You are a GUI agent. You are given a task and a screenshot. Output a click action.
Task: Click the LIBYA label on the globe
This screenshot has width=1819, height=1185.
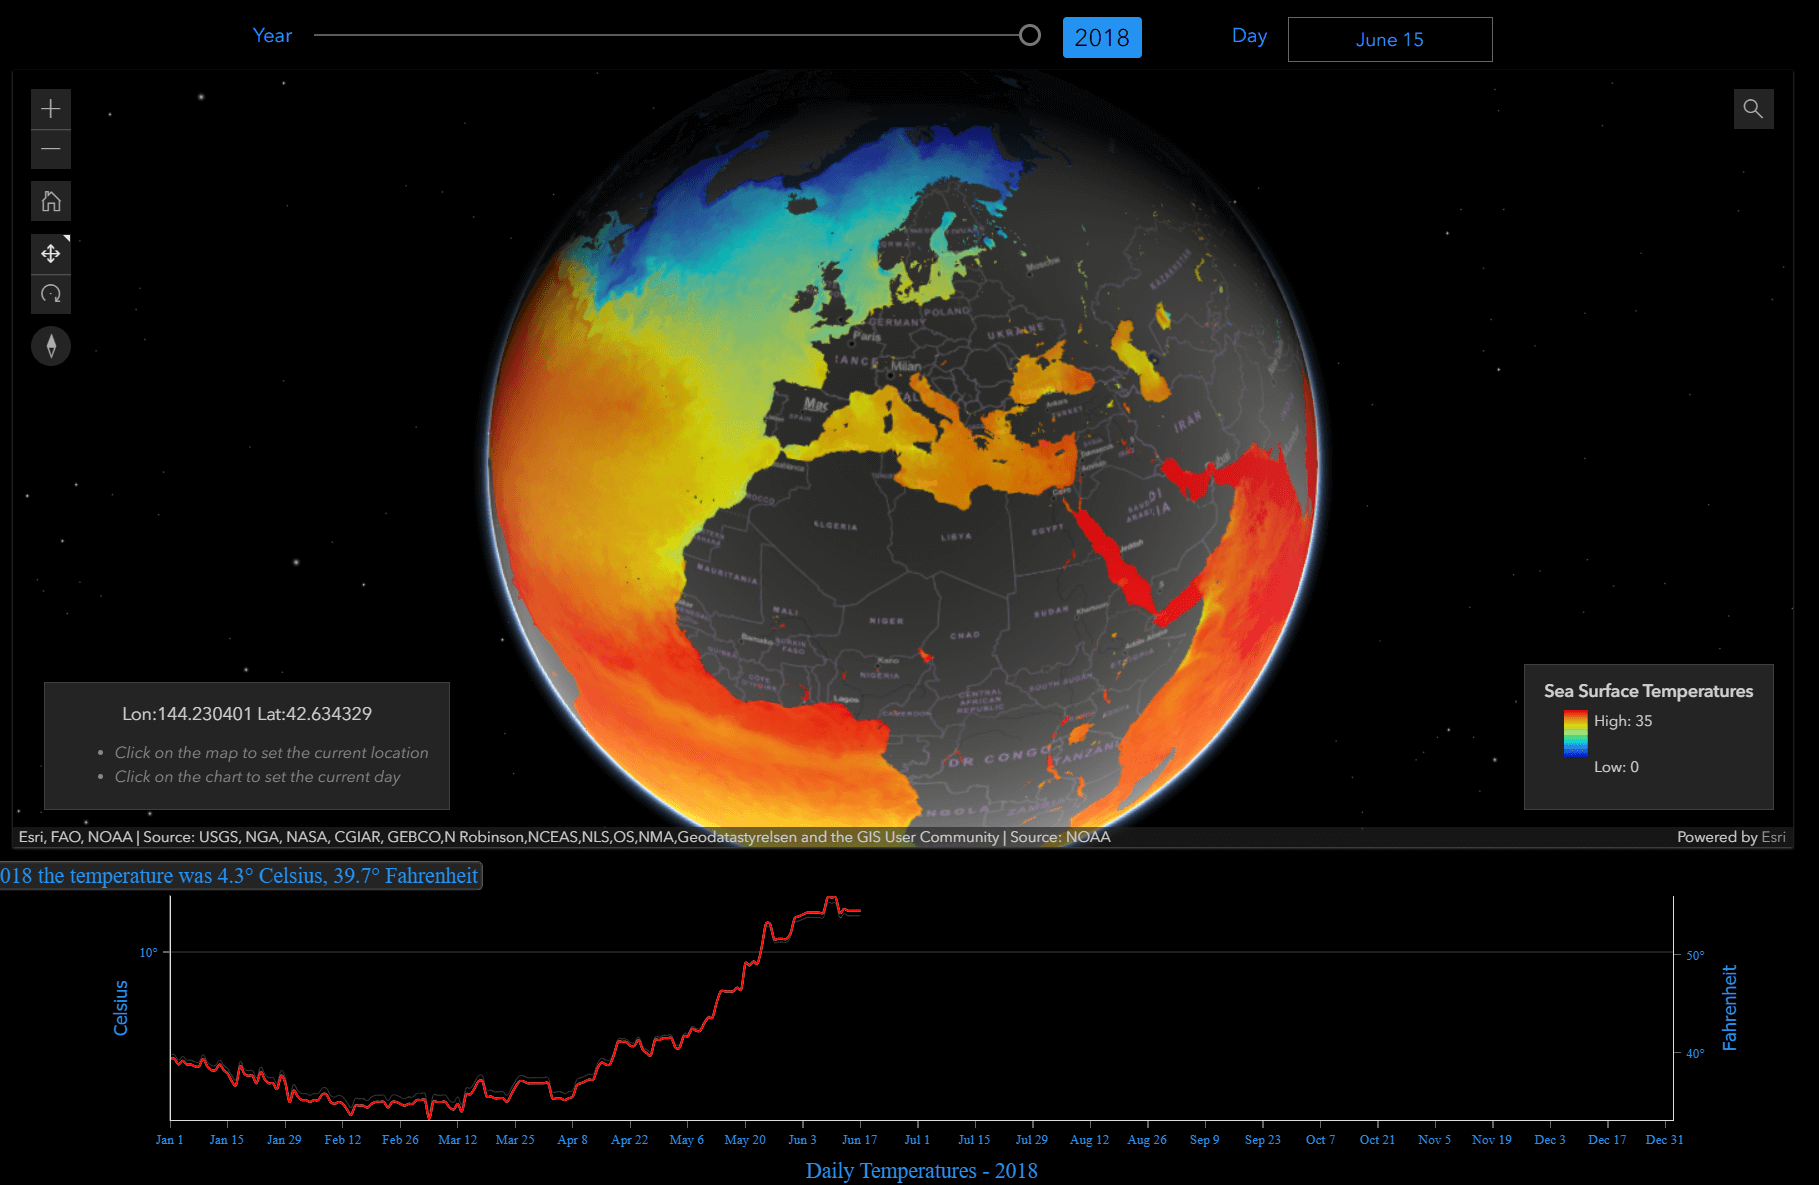click(956, 537)
